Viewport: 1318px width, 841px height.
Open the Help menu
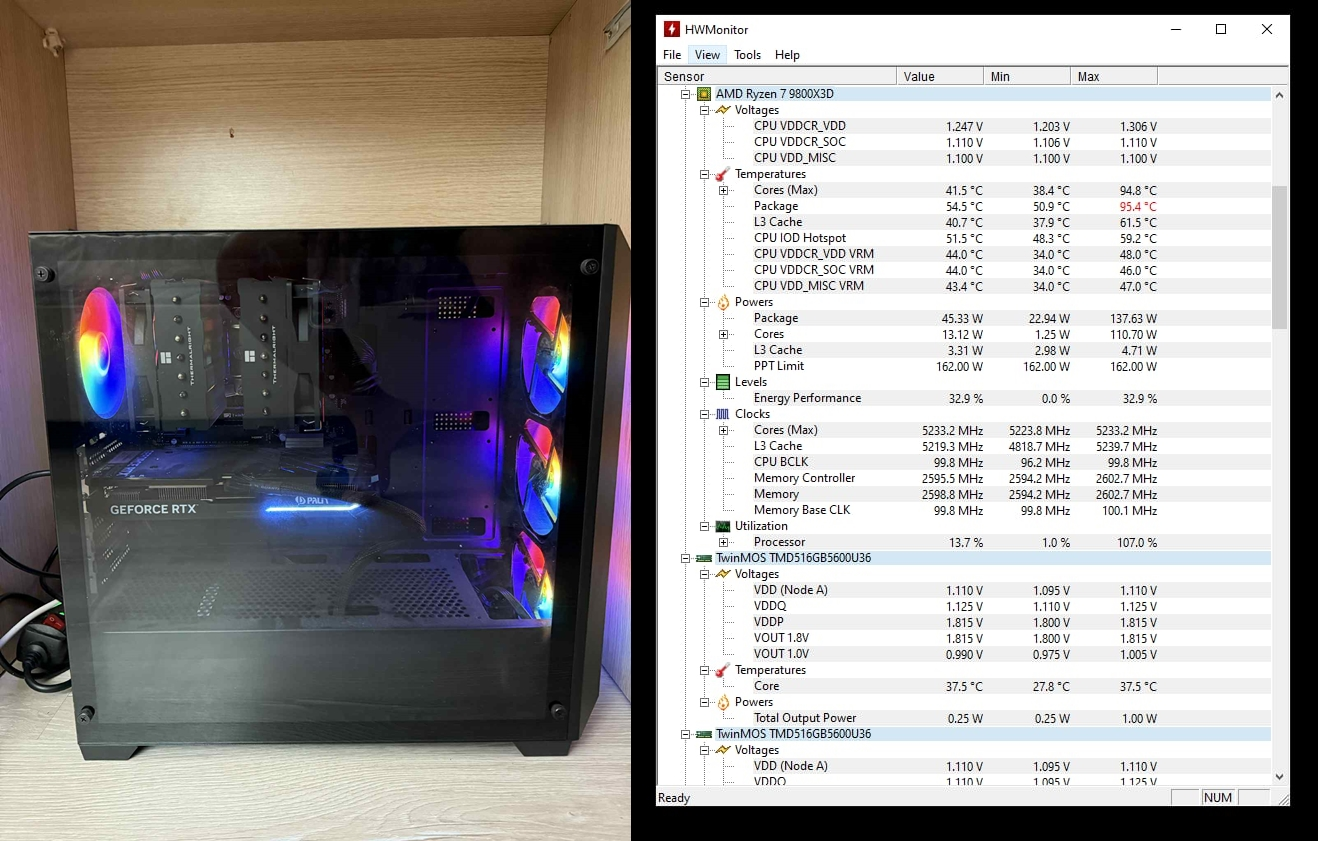pos(787,55)
